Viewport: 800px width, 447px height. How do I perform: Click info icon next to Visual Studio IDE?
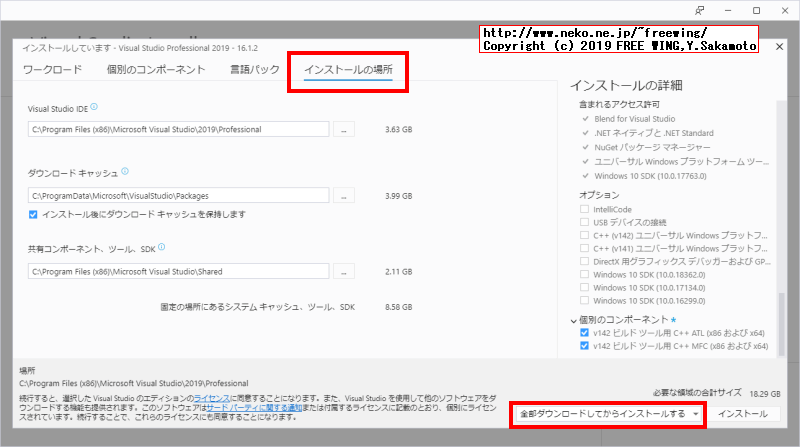(94, 107)
